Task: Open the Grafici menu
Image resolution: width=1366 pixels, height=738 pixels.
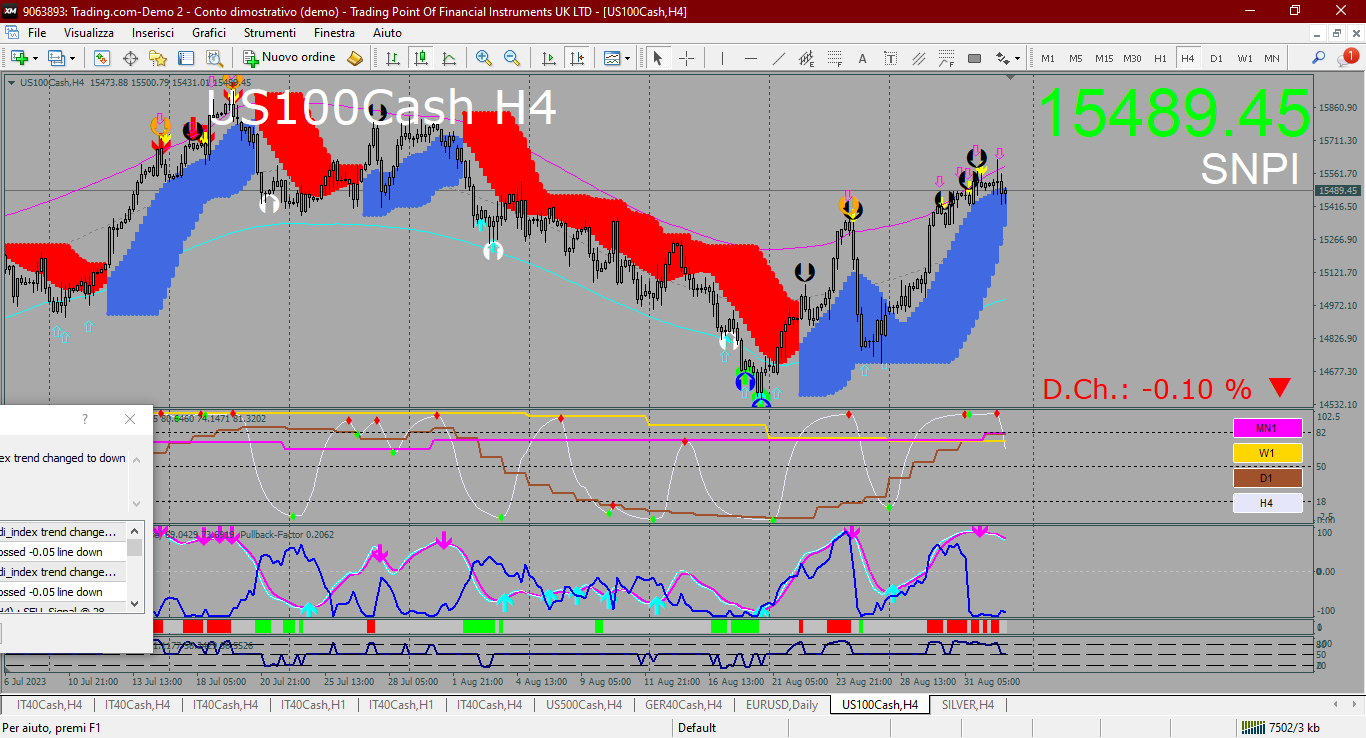Action: (209, 33)
